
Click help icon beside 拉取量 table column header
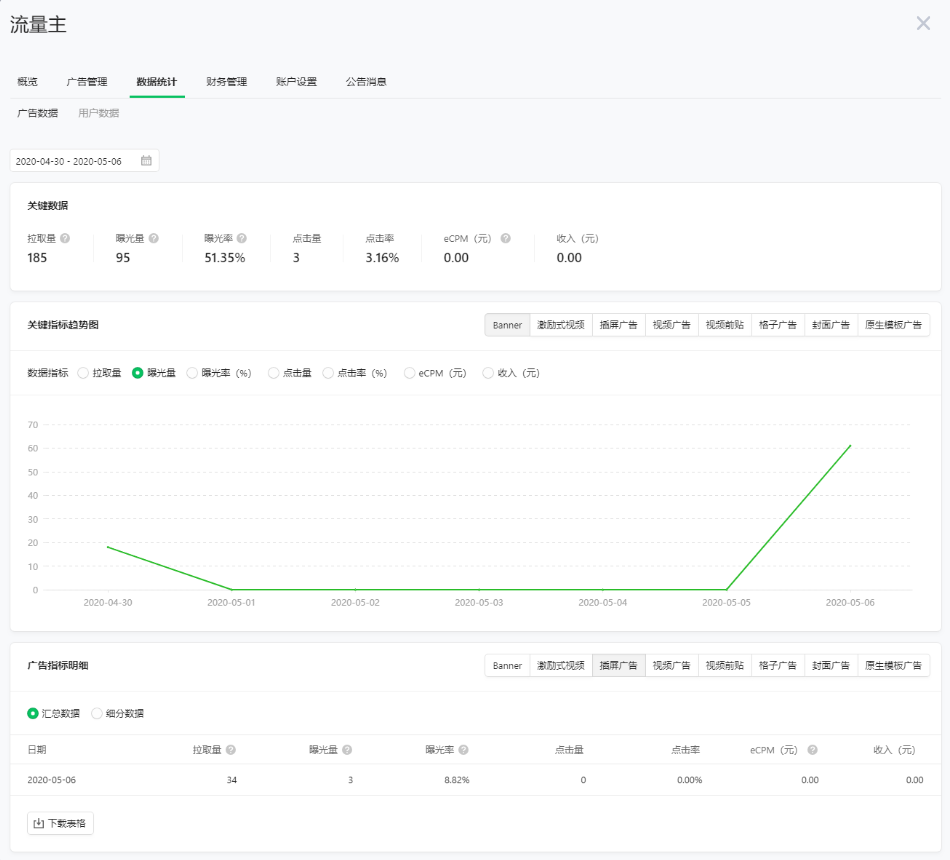[231, 750]
